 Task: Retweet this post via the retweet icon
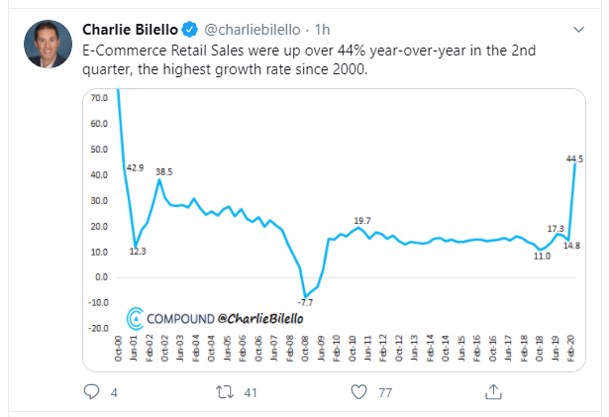coord(222,393)
